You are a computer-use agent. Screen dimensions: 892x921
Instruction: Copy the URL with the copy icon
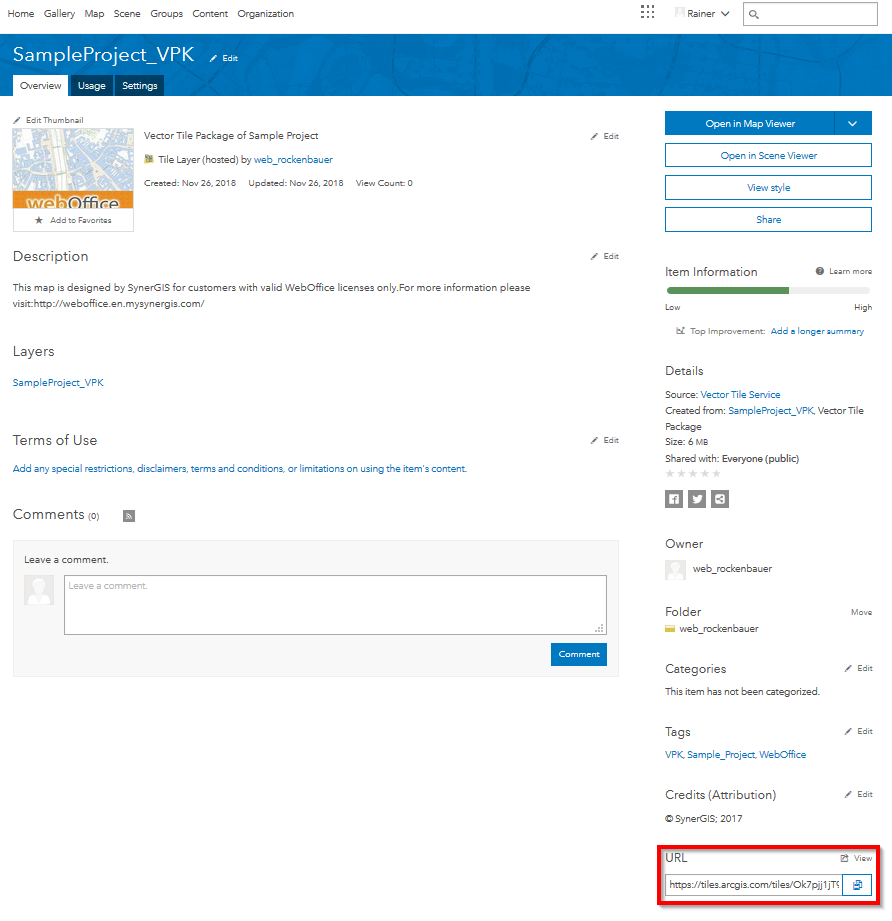click(857, 885)
